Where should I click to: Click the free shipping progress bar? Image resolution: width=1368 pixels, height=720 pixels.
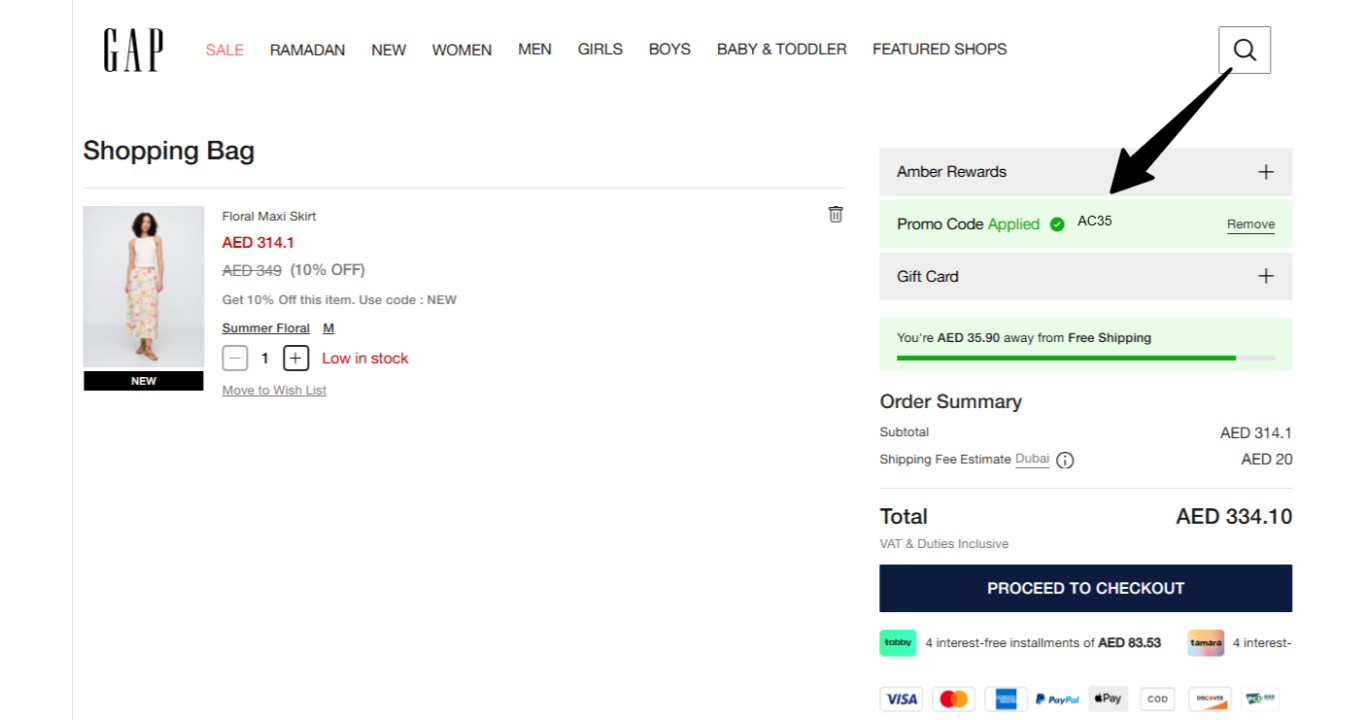coord(1086,357)
